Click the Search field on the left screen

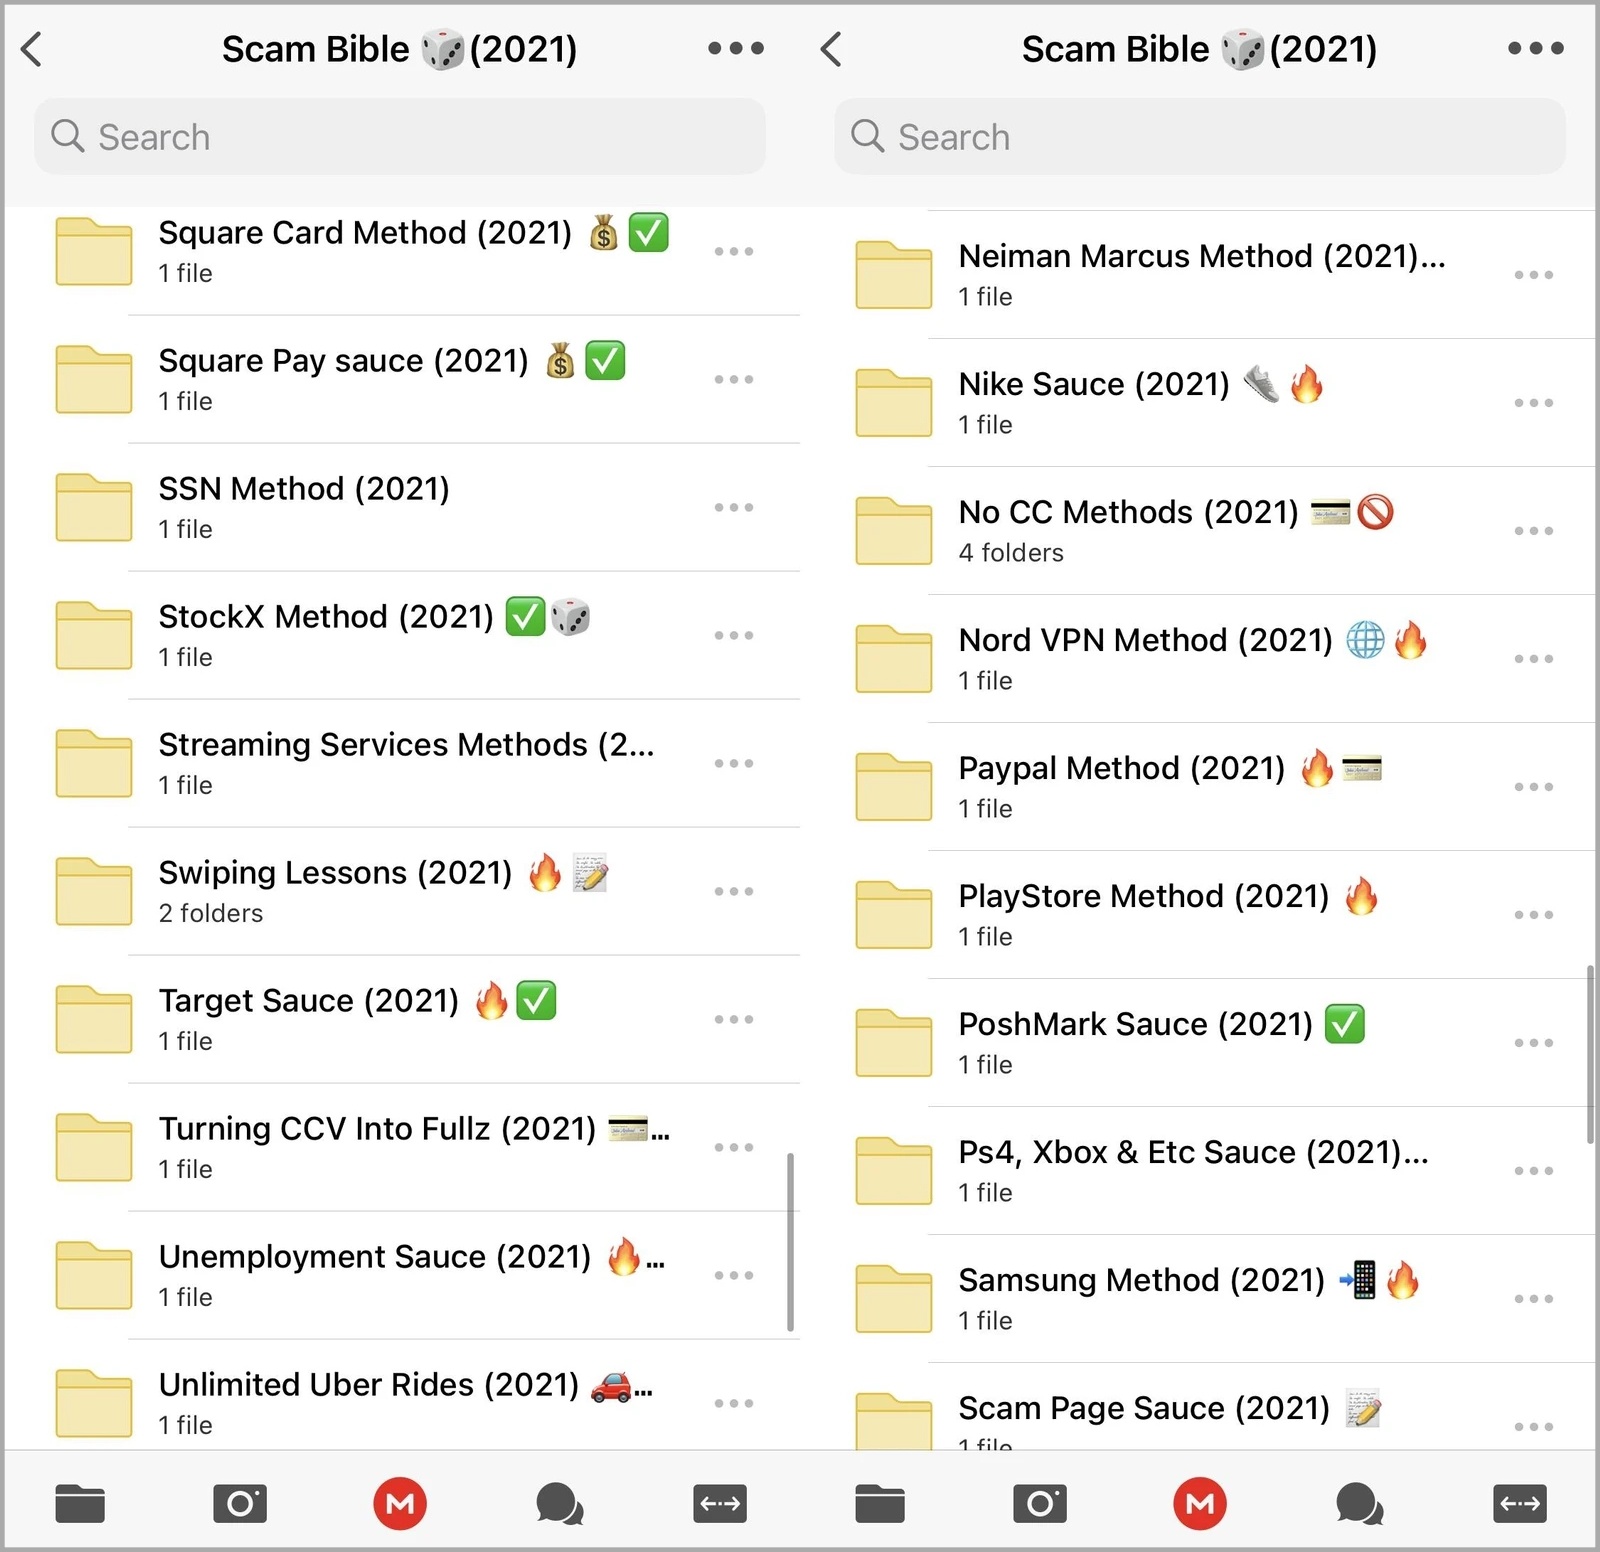tap(400, 137)
